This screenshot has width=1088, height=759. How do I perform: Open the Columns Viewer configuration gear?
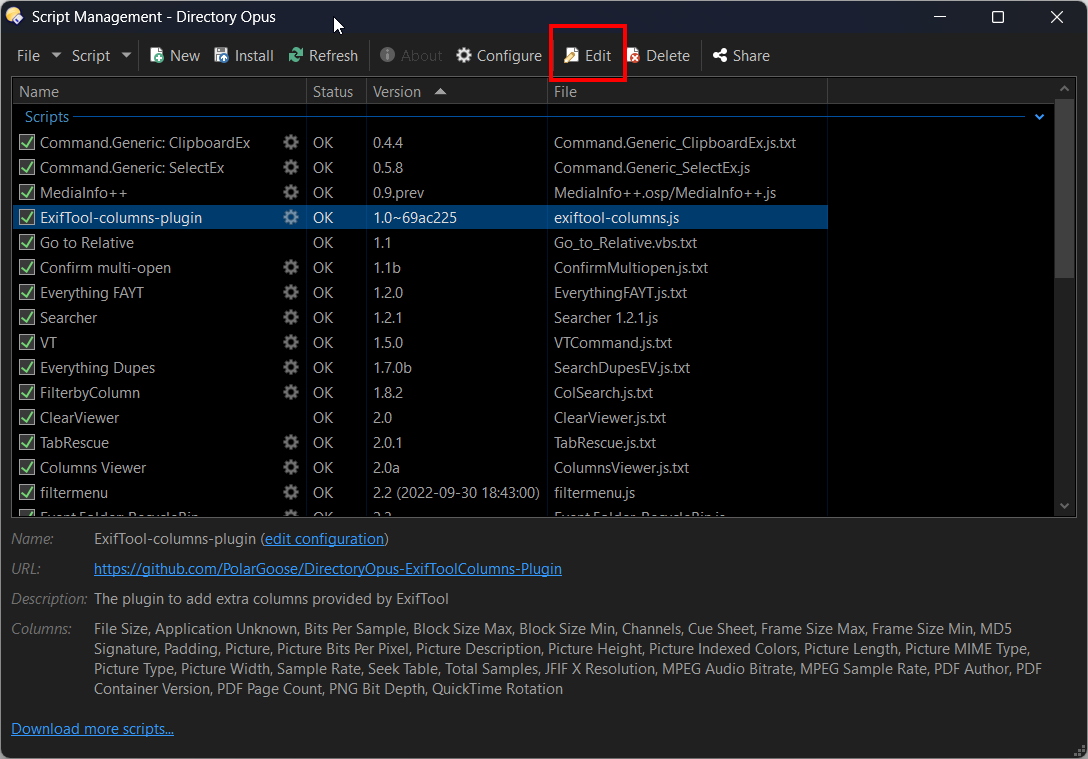click(291, 467)
